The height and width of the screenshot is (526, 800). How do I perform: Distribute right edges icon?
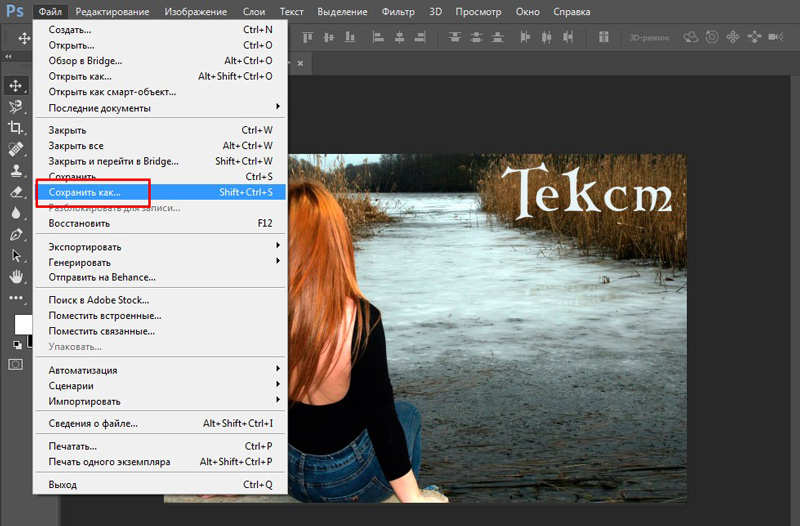point(568,37)
